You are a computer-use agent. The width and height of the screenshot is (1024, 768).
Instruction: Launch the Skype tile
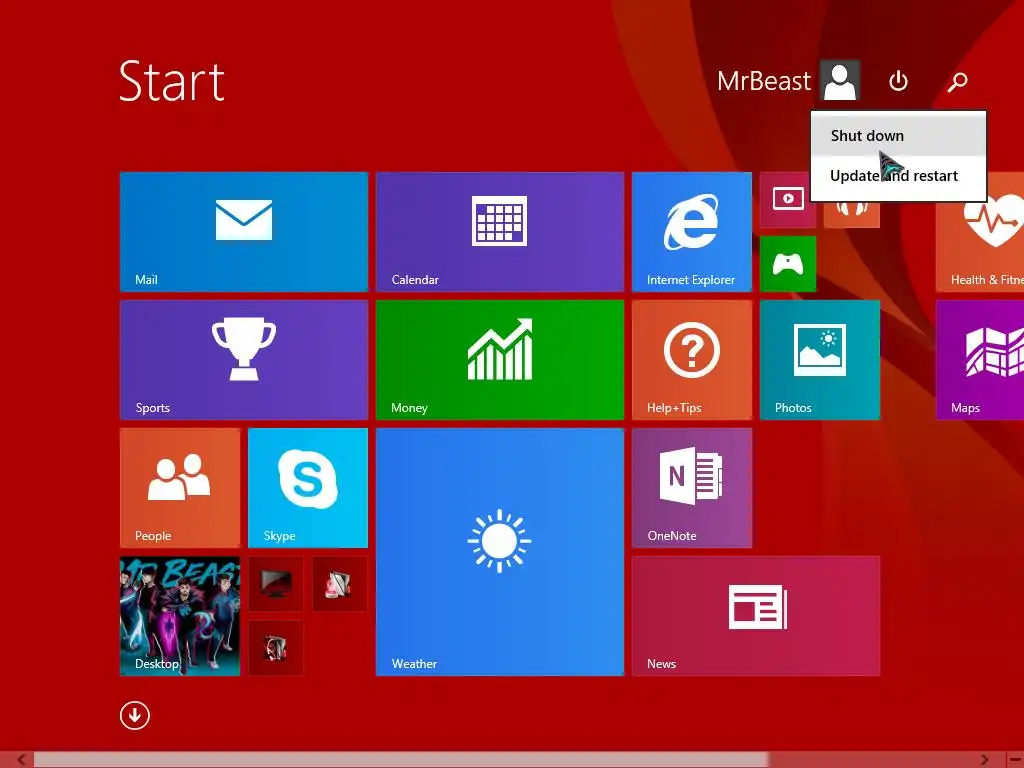308,488
